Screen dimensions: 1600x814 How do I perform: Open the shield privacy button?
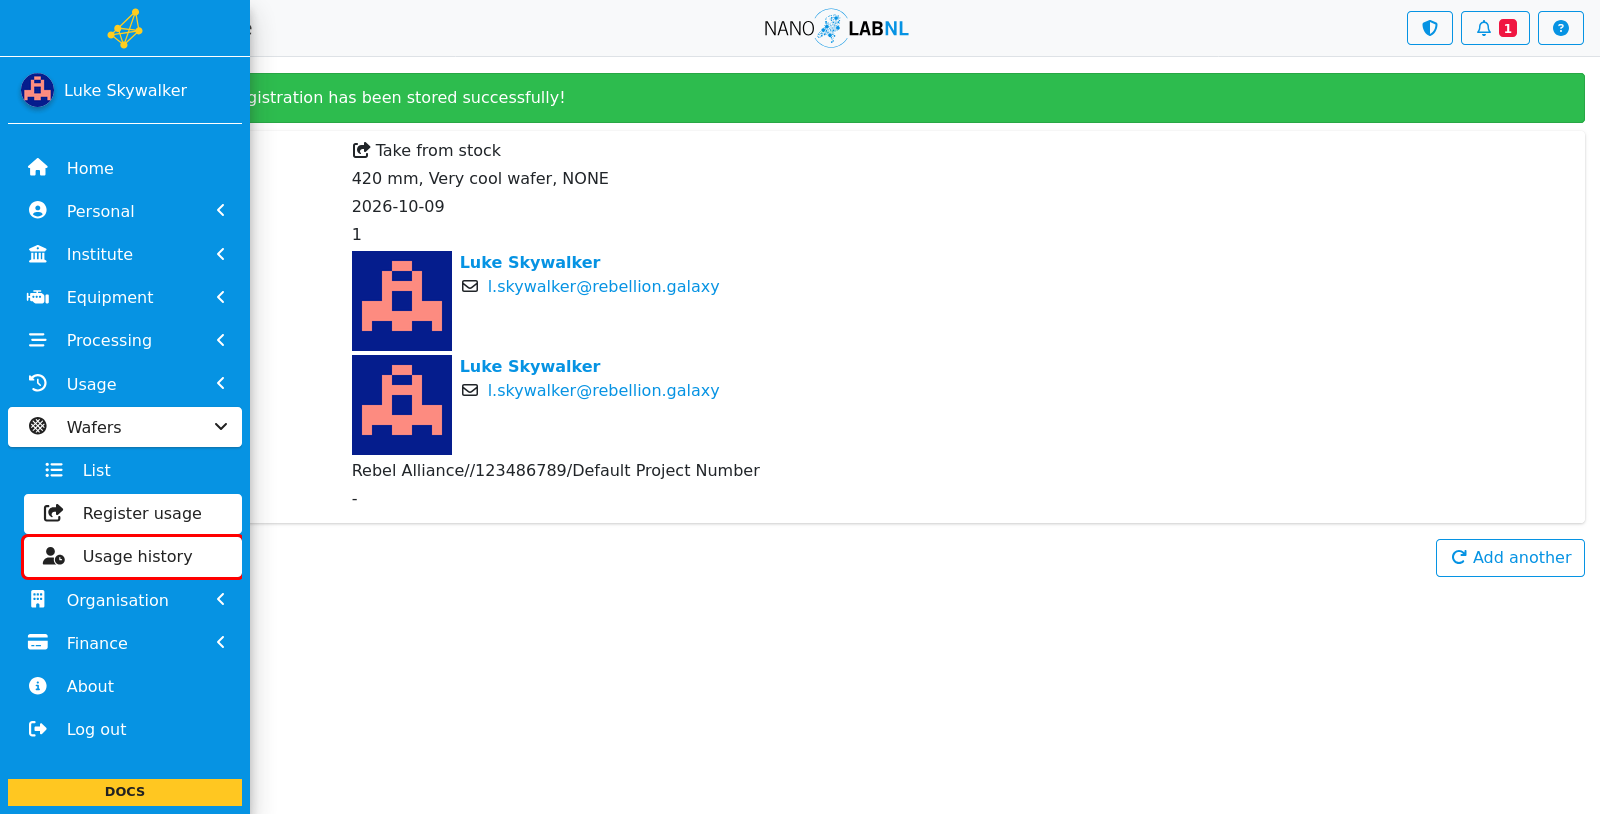(x=1430, y=28)
